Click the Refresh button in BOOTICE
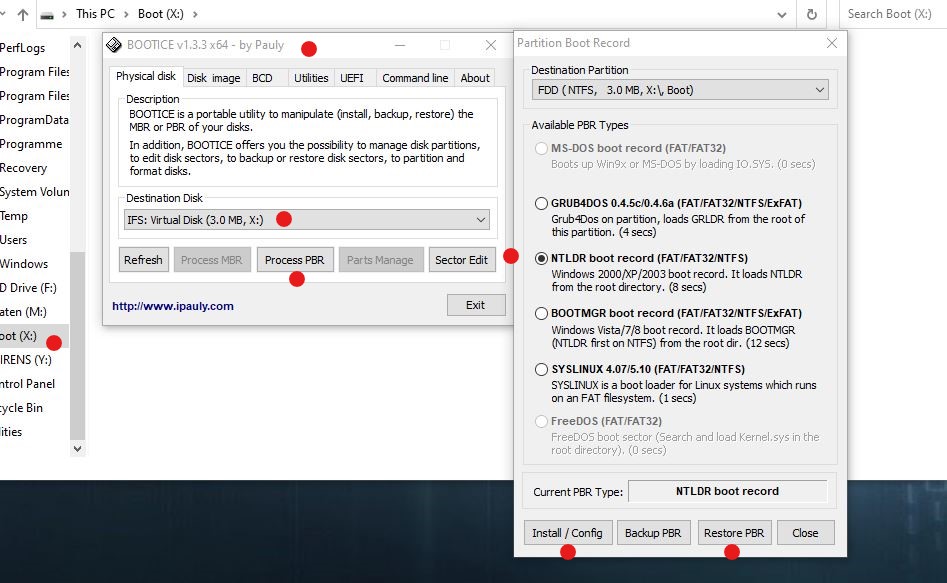 (143, 260)
